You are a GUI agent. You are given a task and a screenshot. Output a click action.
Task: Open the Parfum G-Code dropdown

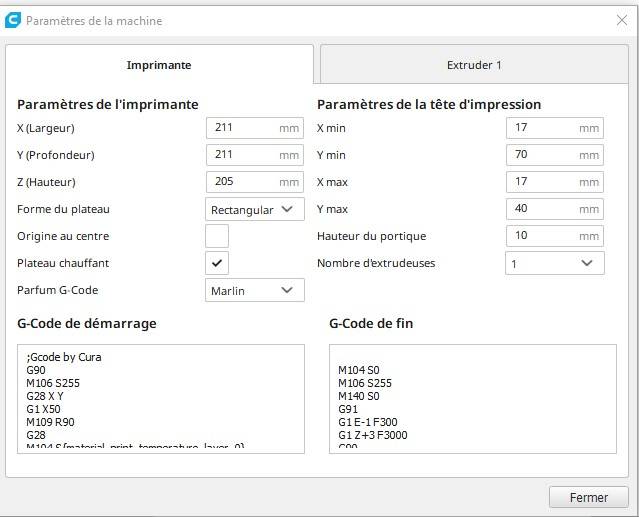[x=254, y=290]
